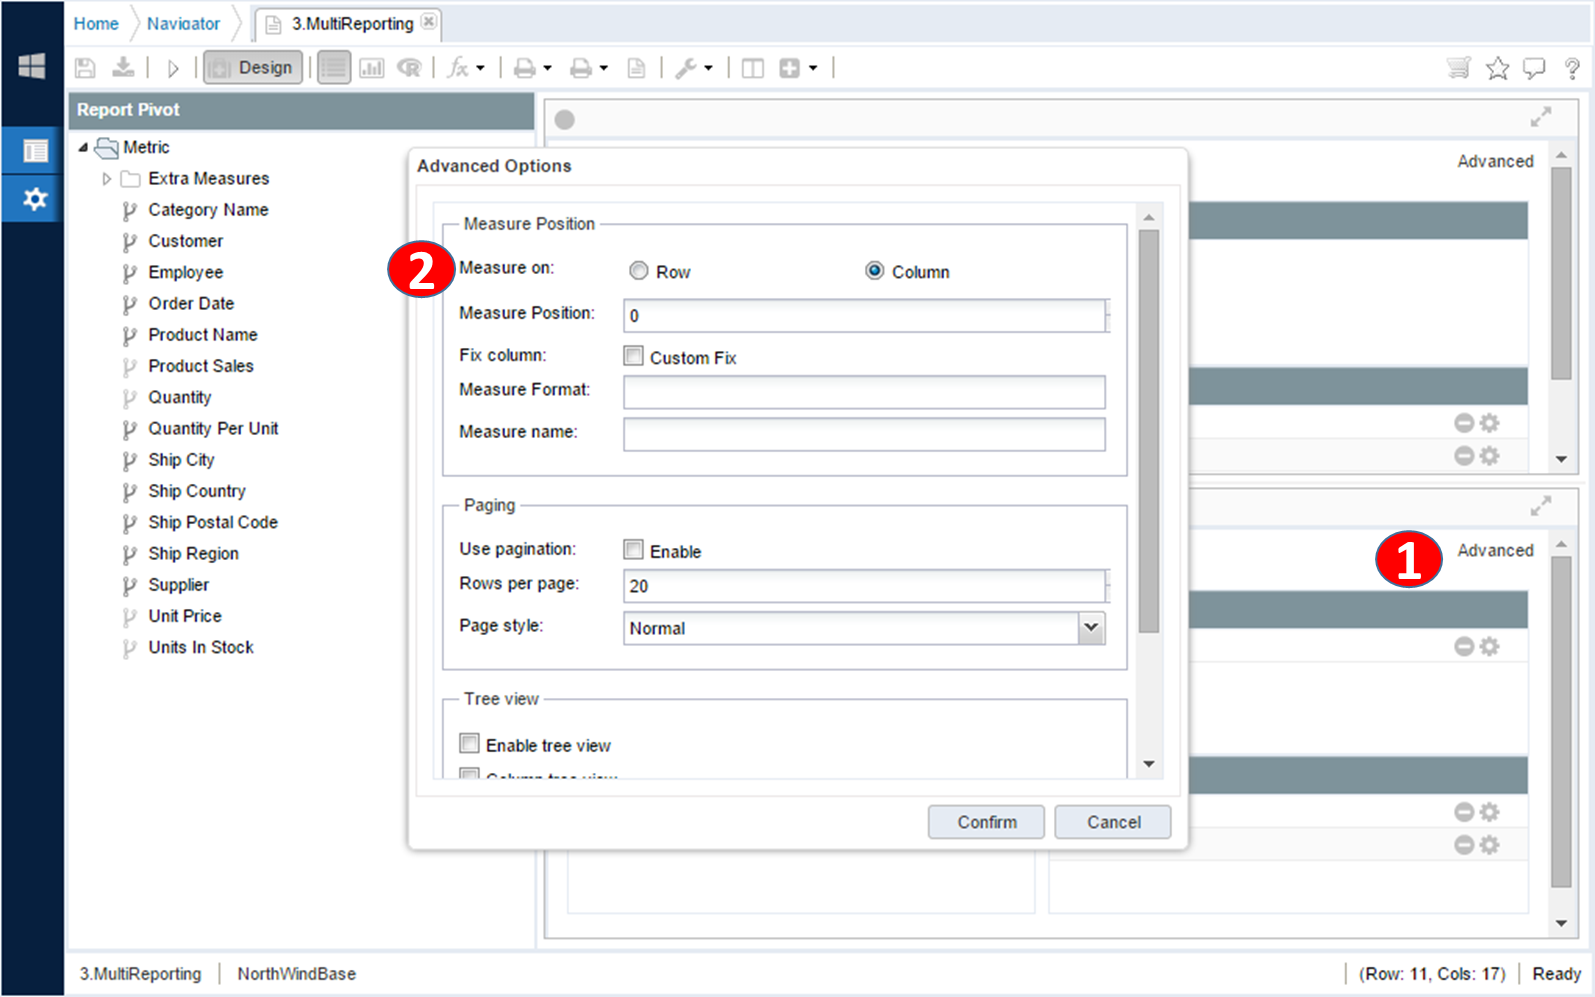Open the Page style dropdown
Image resolution: width=1595 pixels, height=997 pixels.
tap(1091, 628)
